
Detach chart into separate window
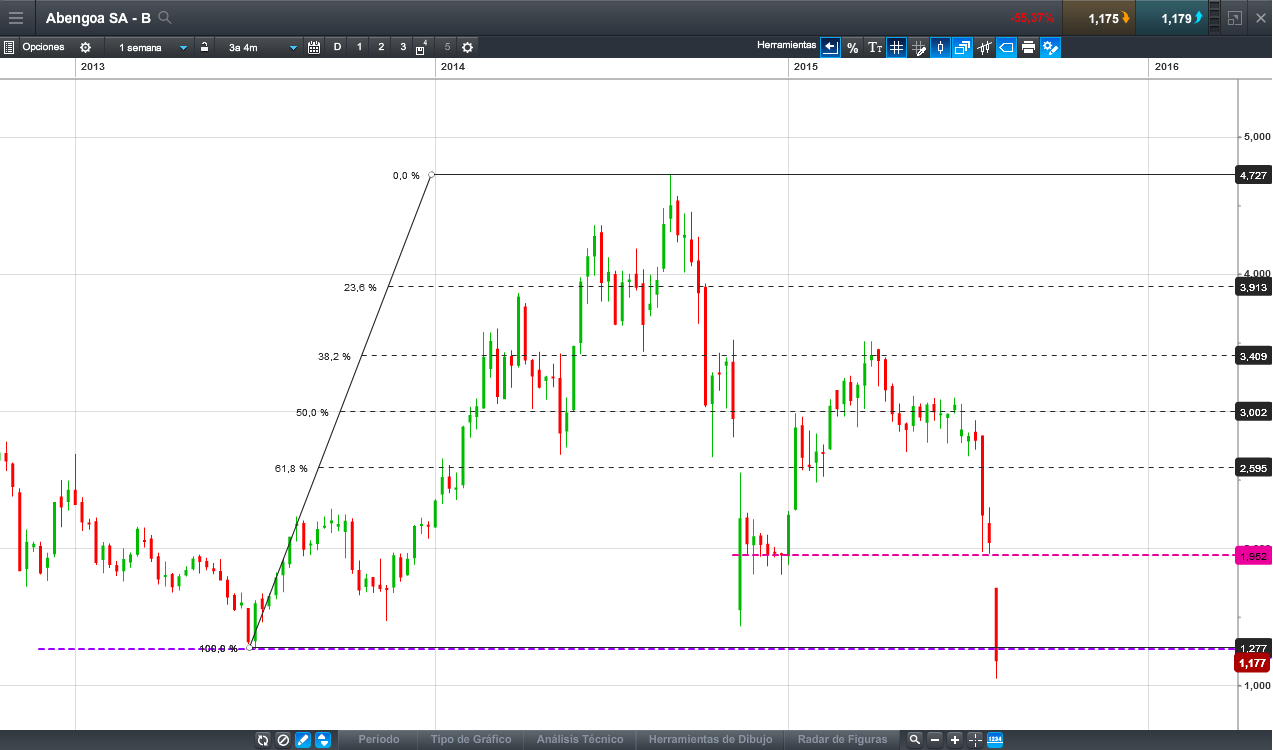(x=1235, y=18)
